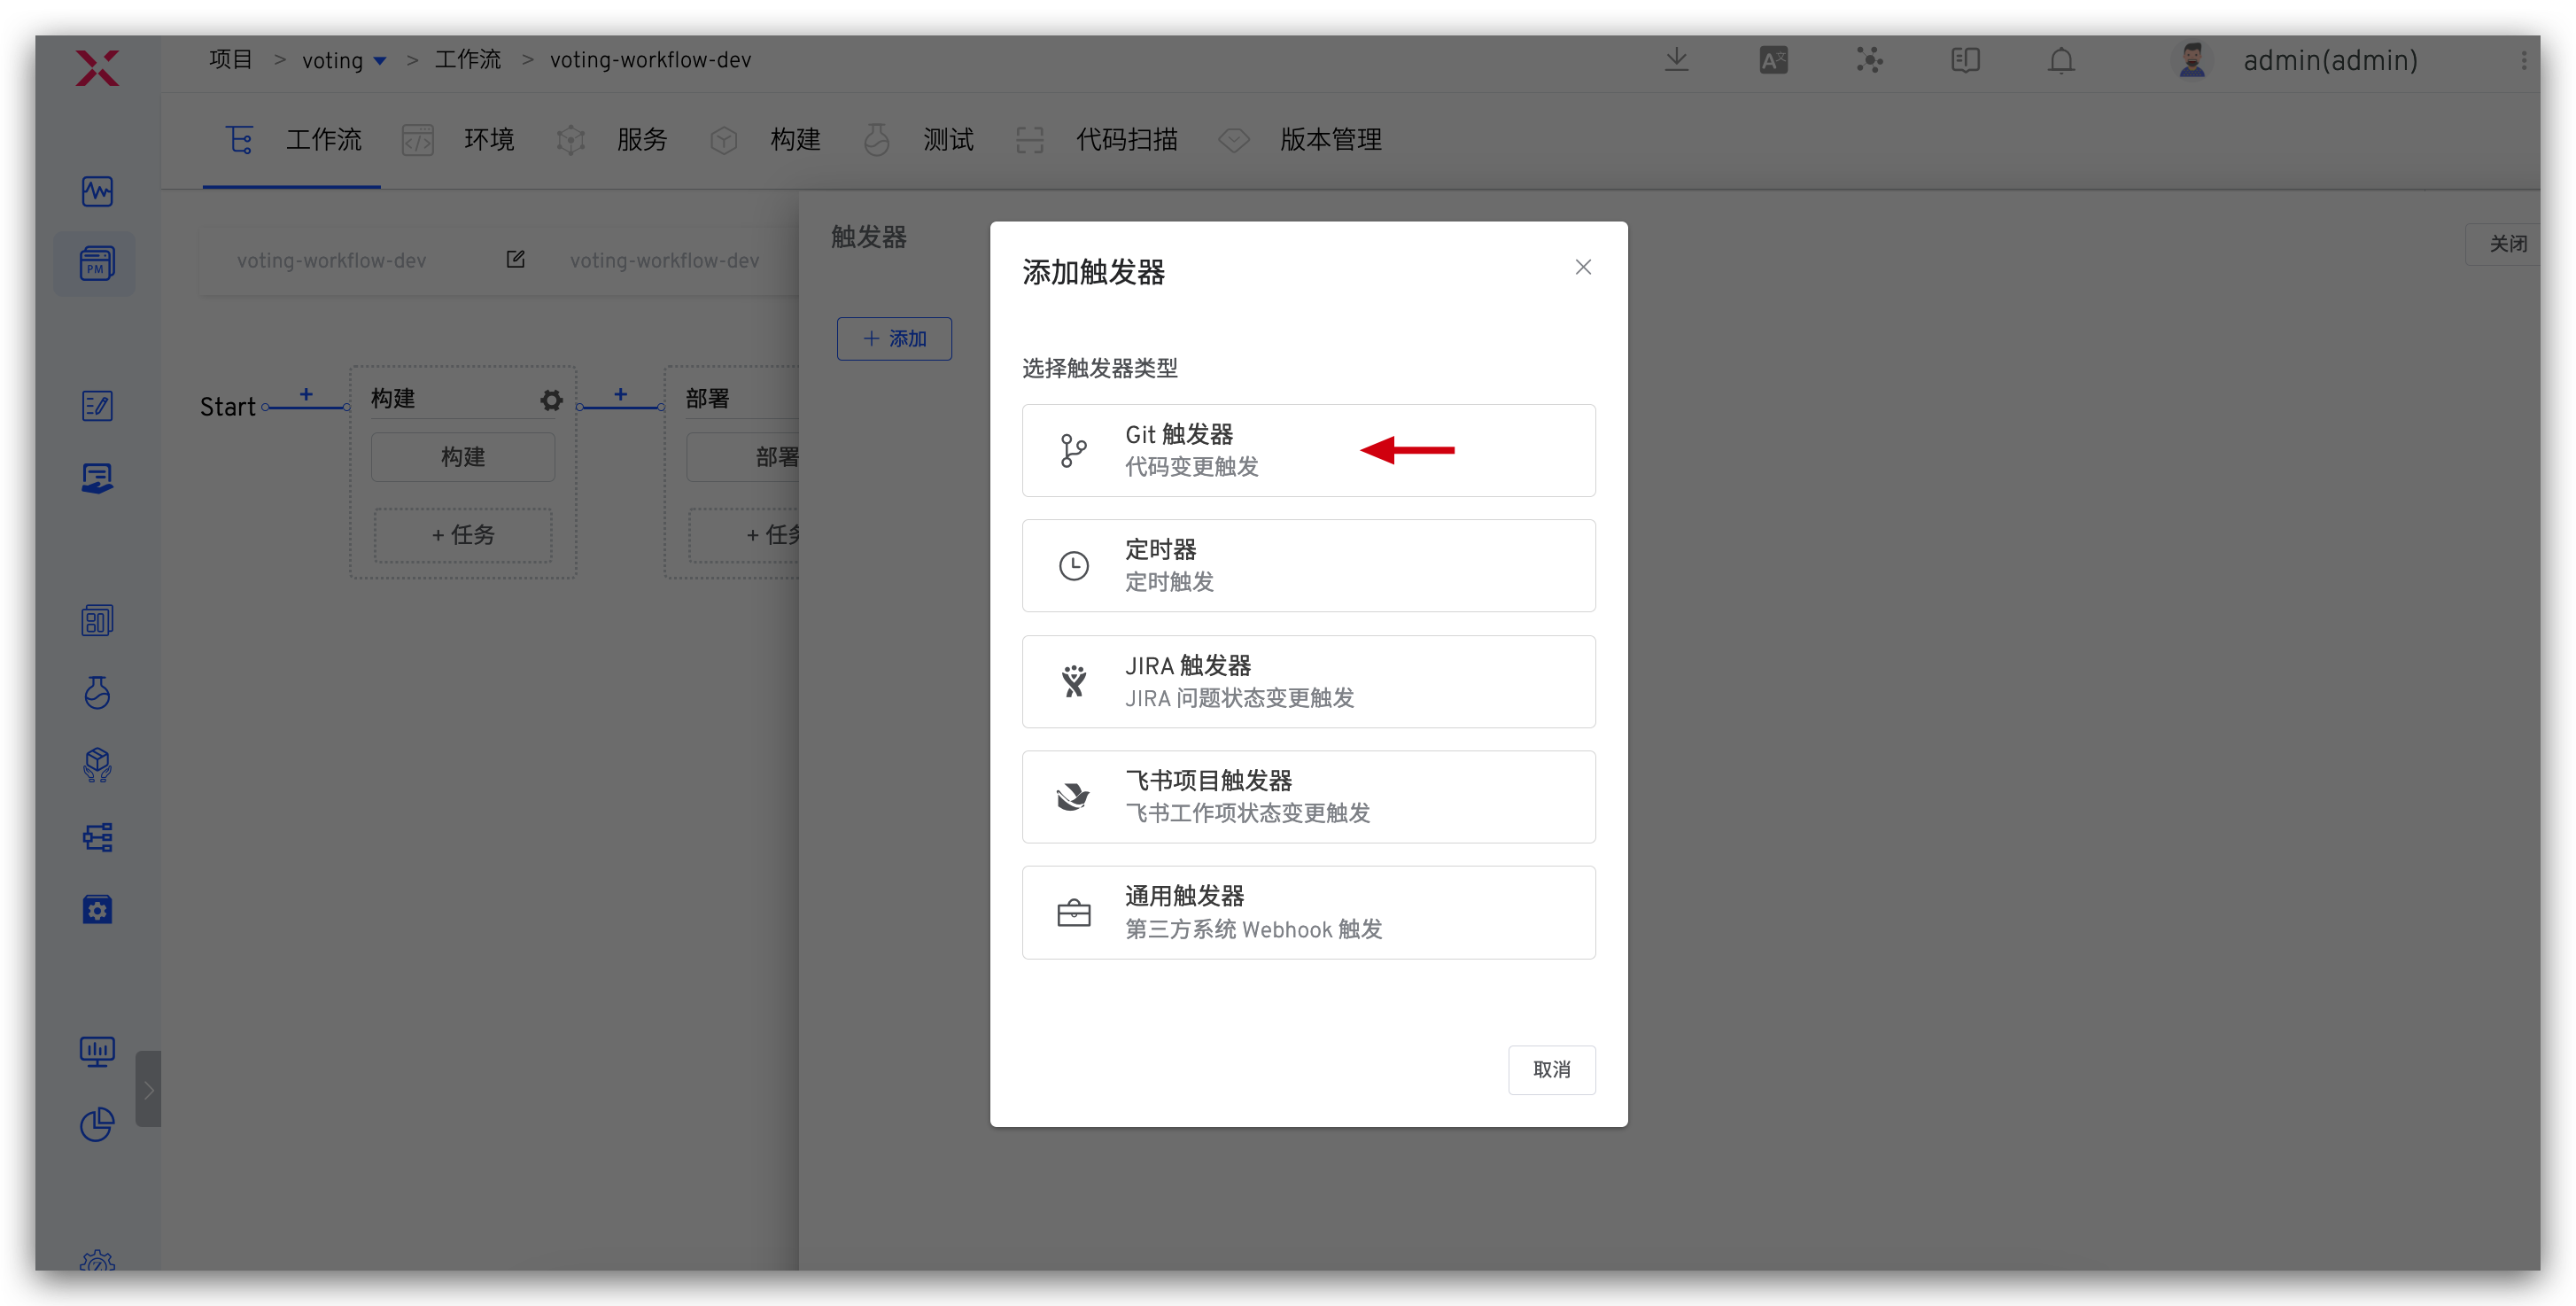
Task: Select the Git trigger option
Action: (x=1307, y=450)
